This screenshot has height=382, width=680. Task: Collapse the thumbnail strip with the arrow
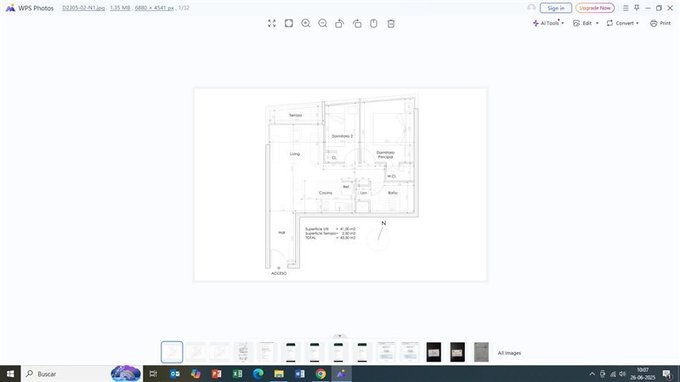pyautogui.click(x=340, y=336)
